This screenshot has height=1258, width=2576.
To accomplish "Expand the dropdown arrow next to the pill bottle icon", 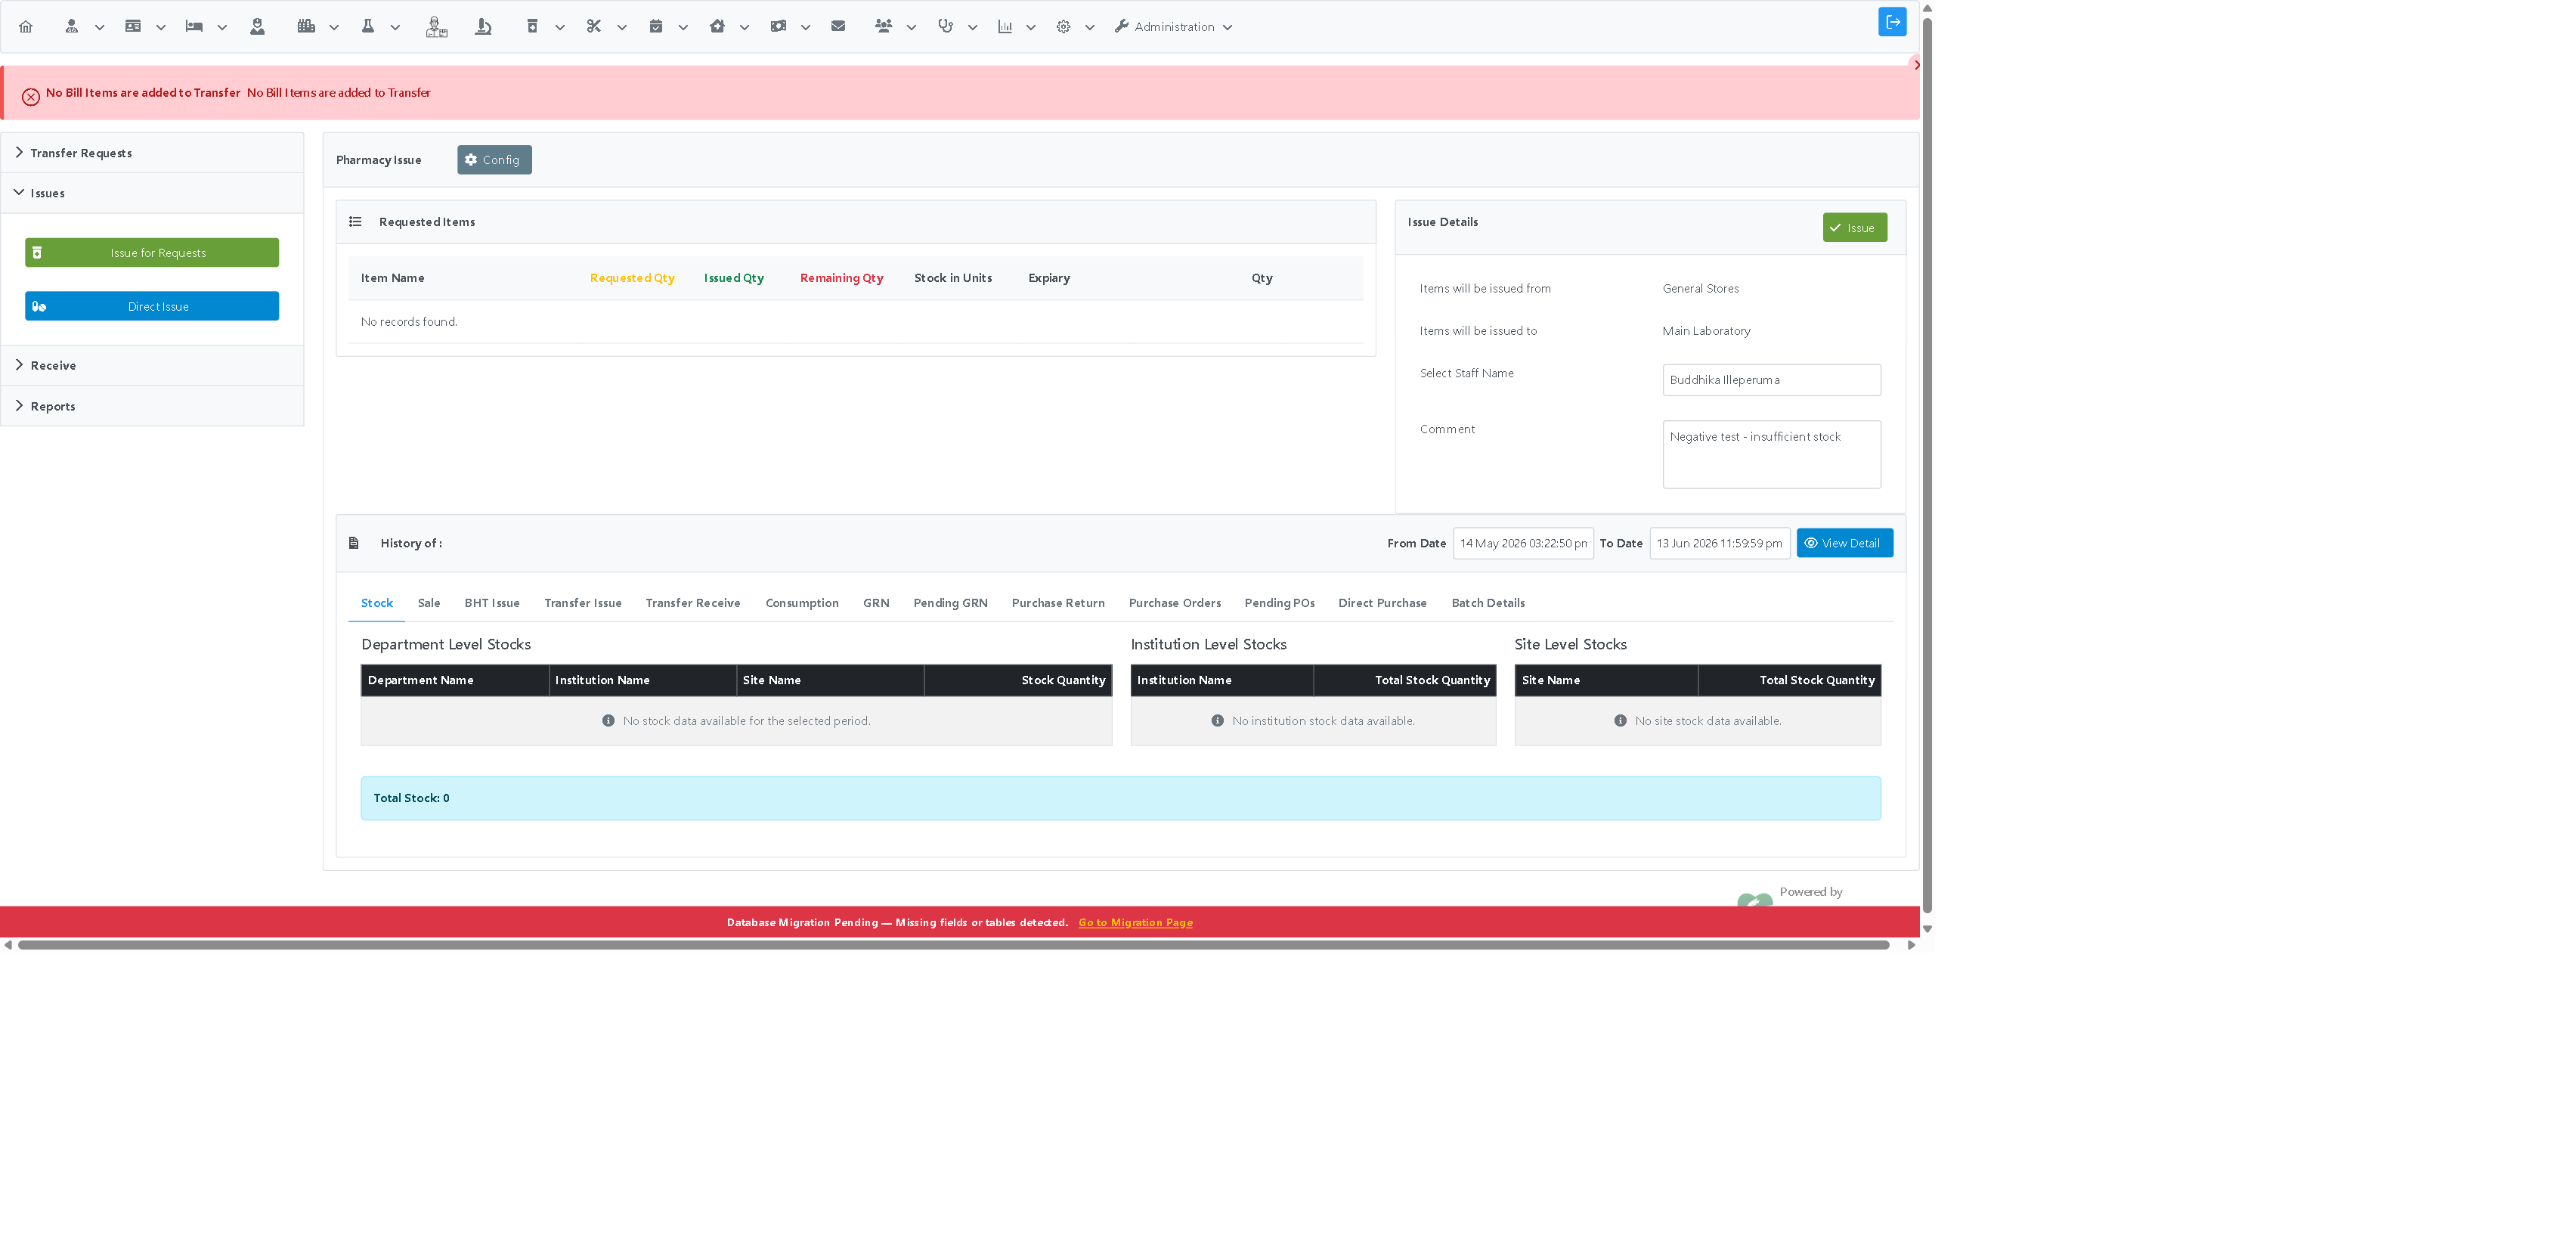I will click(560, 28).
